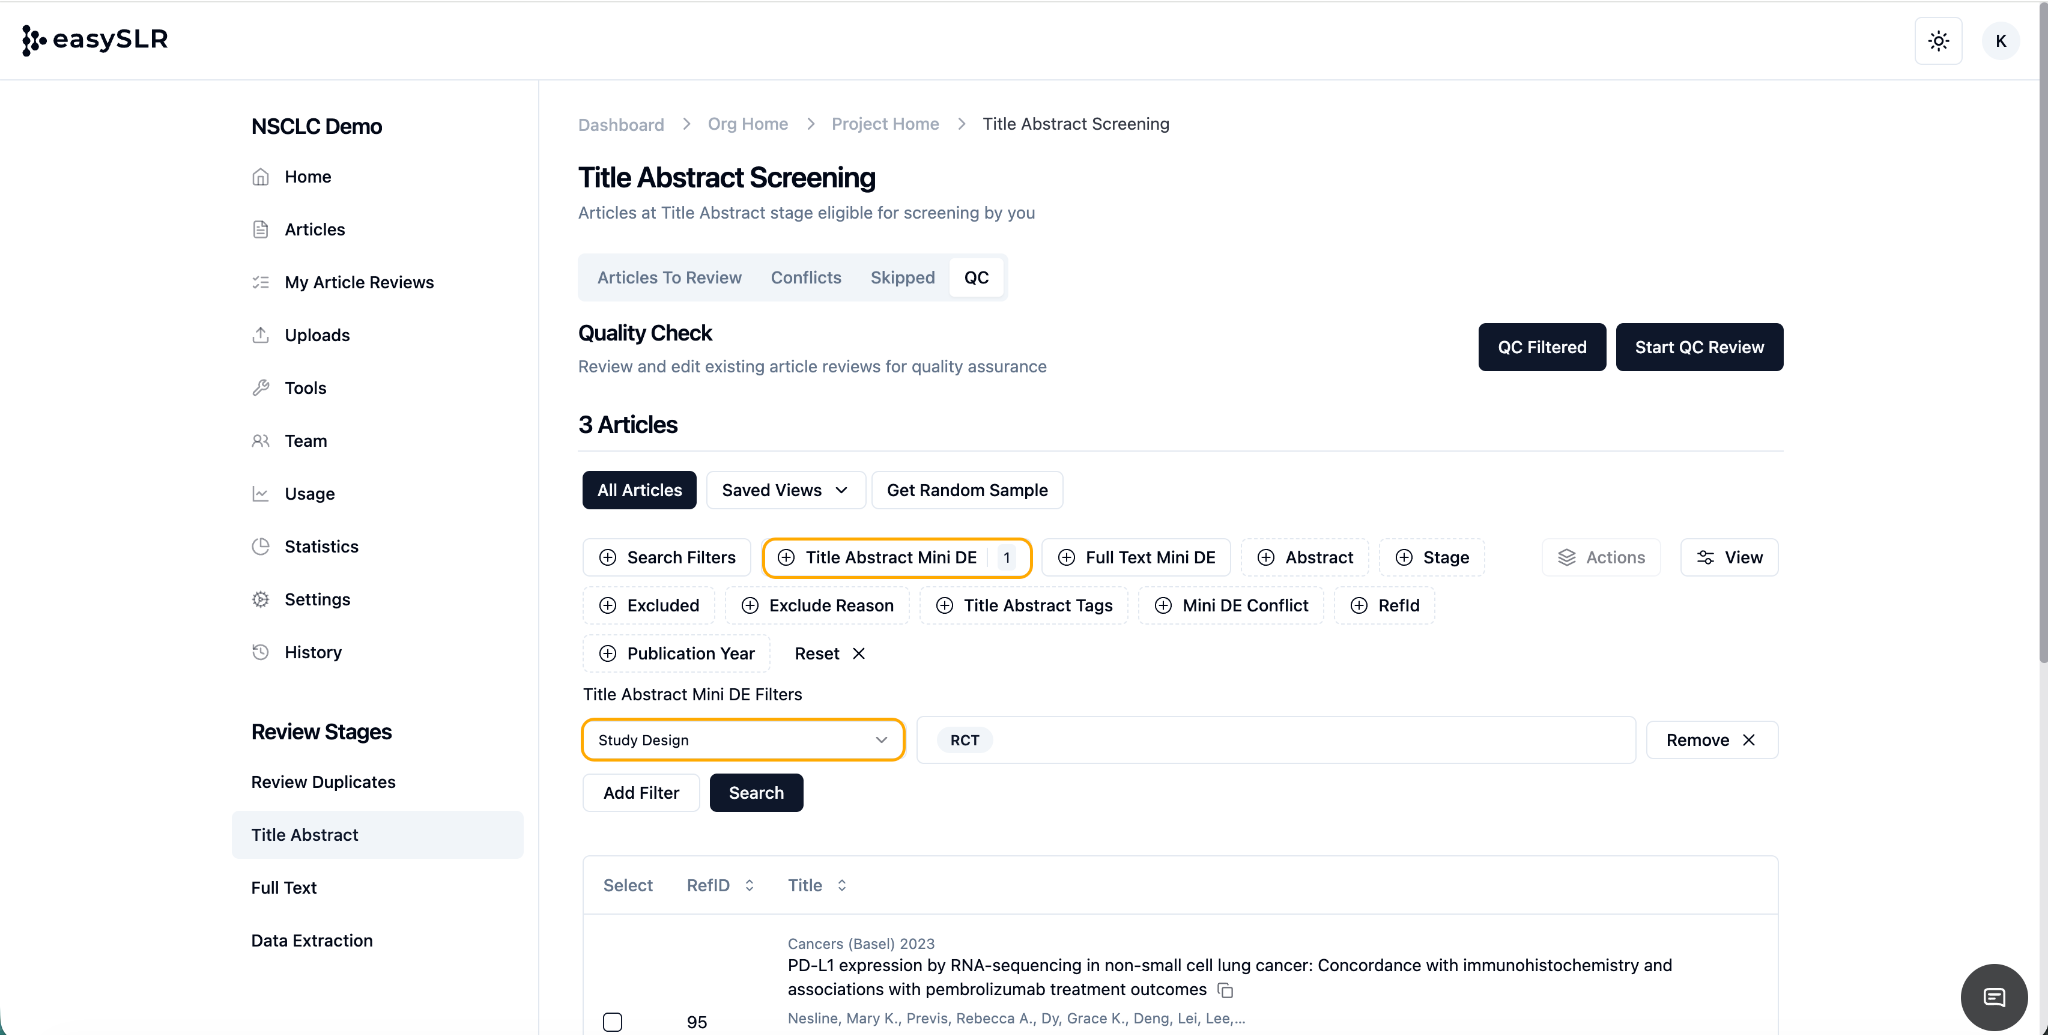2048x1035 pixels.
Task: Toggle the Title Abstract Mini DE filter
Action: click(891, 557)
